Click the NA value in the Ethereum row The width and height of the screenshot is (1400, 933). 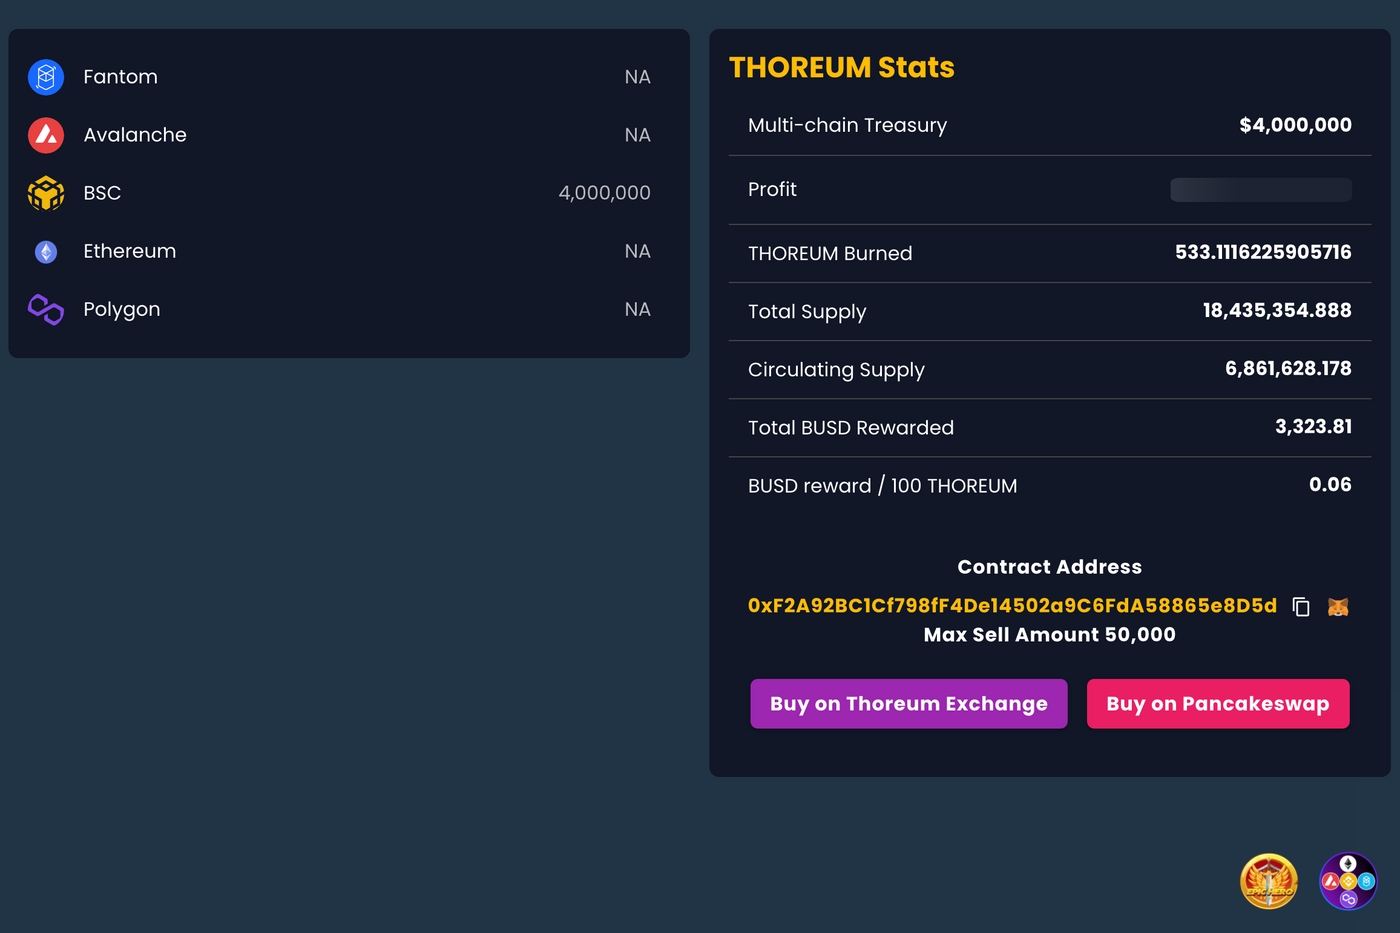click(x=638, y=251)
